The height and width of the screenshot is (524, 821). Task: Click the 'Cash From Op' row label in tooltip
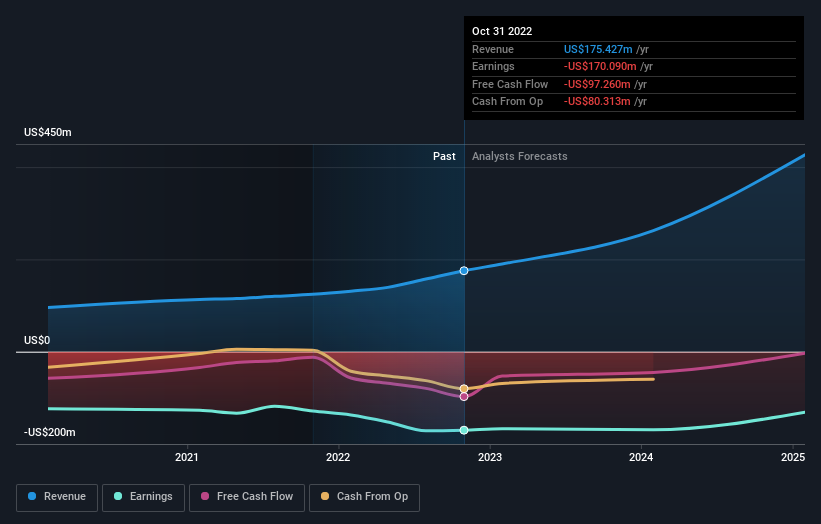click(507, 102)
